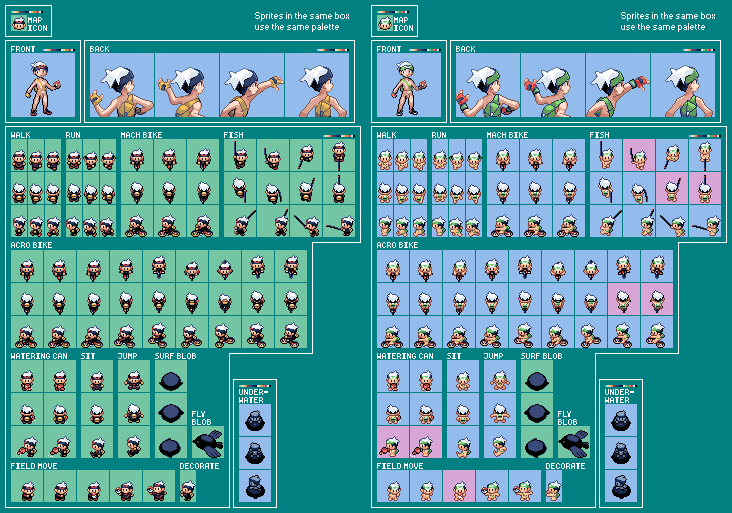Click the map icon of the red-headband sheet

[x=19, y=22]
